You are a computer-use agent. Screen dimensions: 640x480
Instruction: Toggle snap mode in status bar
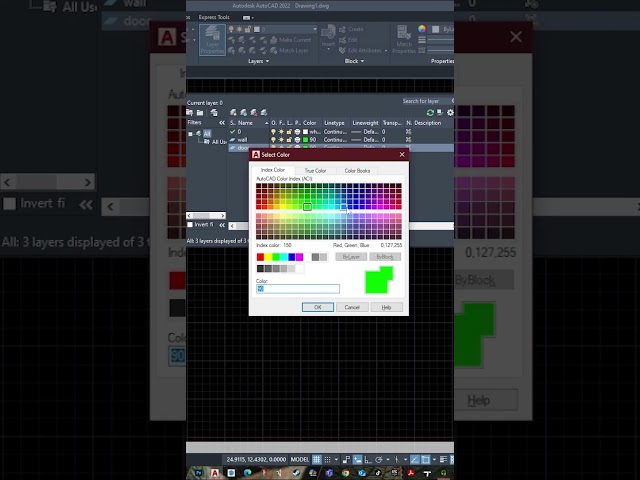(327, 460)
